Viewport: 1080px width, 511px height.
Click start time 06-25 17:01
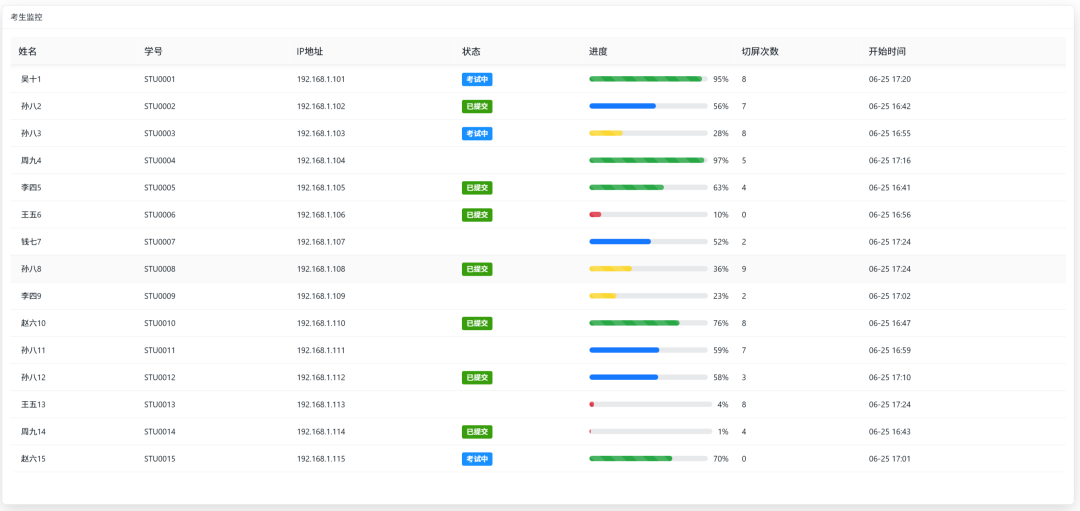coord(890,459)
